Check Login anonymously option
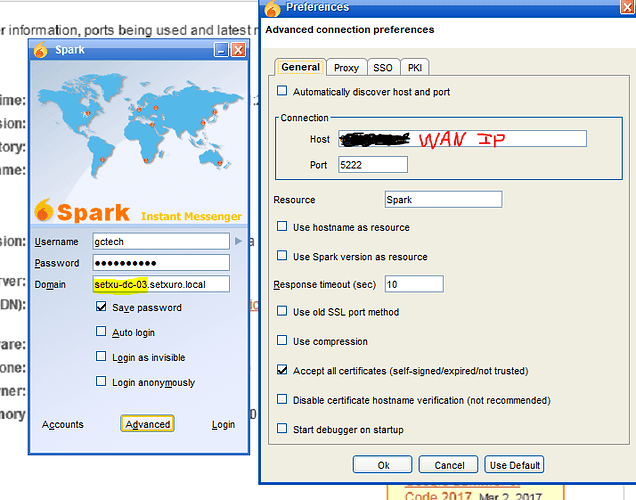This screenshot has height=500, width=636. (101, 382)
